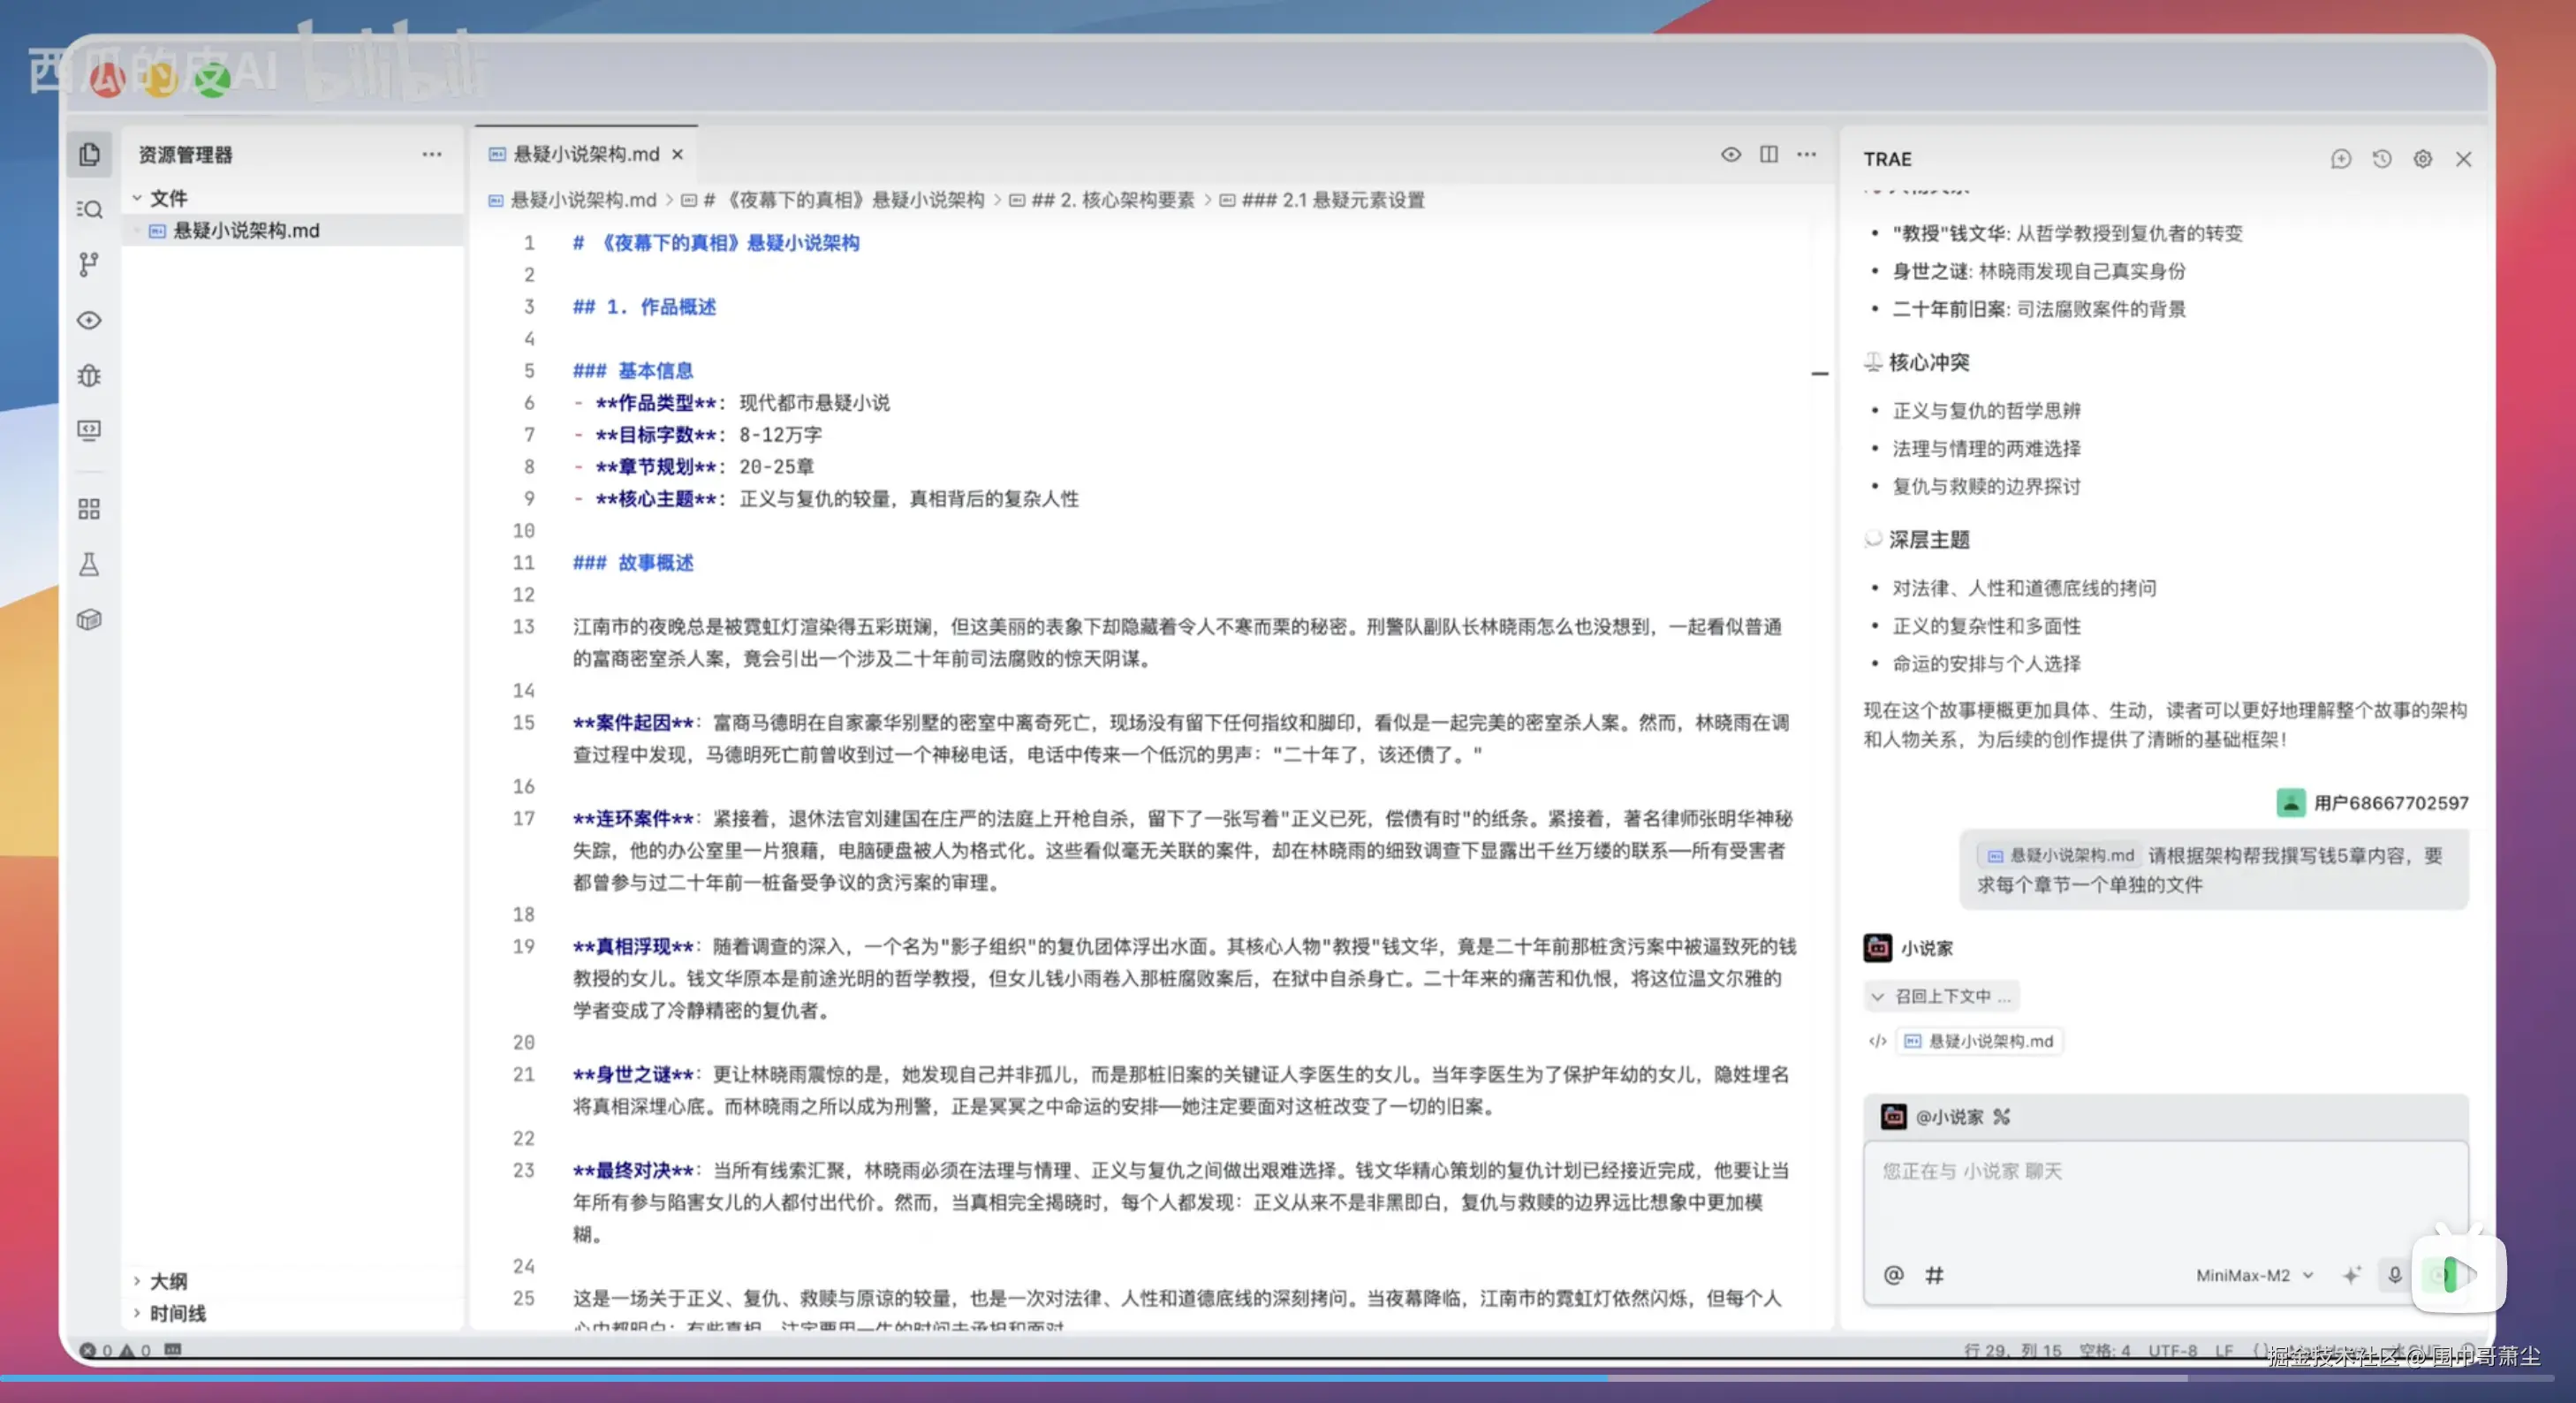
Task: Open Explorer panel more actions ellipsis
Action: click(432, 154)
